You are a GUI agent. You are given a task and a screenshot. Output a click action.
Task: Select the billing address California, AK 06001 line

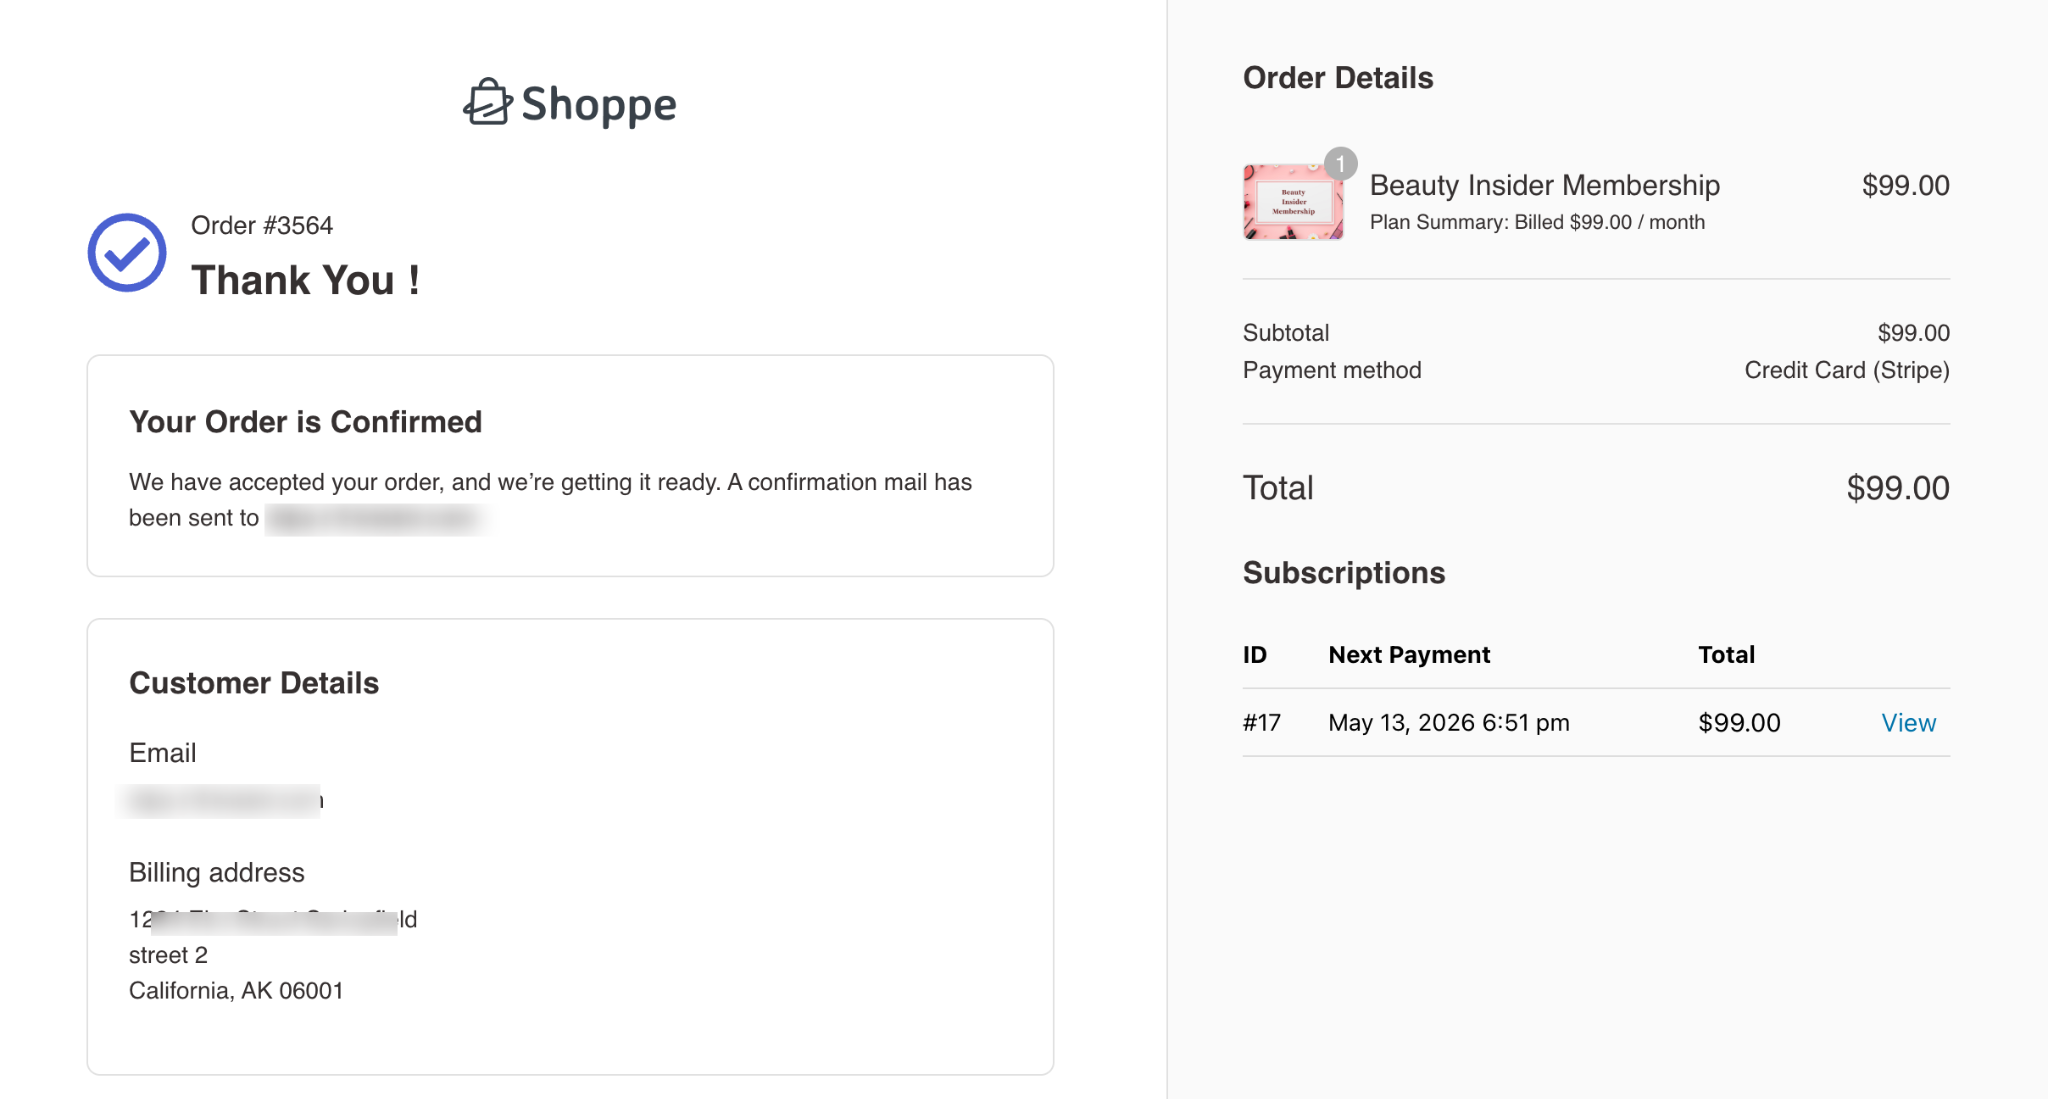point(236,990)
